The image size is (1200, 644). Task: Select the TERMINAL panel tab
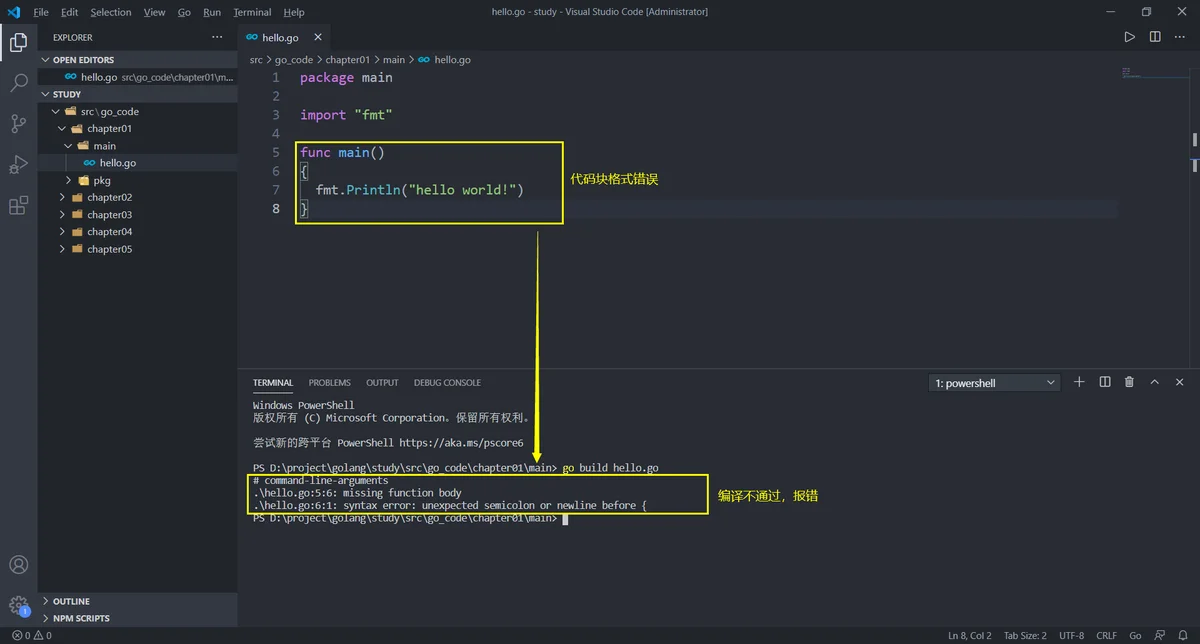[x=273, y=383]
